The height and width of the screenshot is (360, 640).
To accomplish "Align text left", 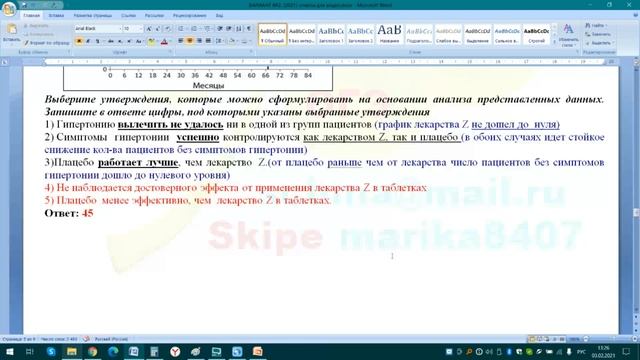I will tap(181, 41).
